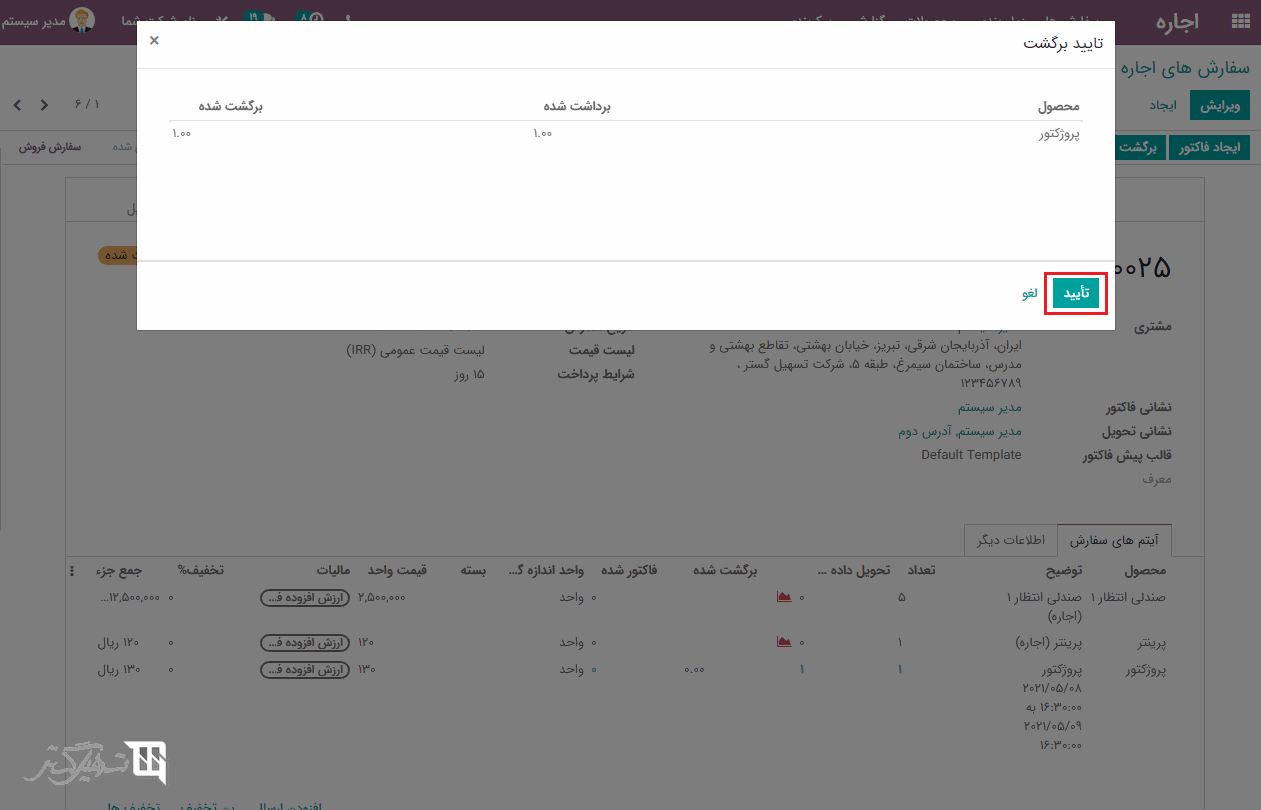The height and width of the screenshot is (810, 1261).
Task: Click the ویرایش edit button
Action: [1220, 105]
